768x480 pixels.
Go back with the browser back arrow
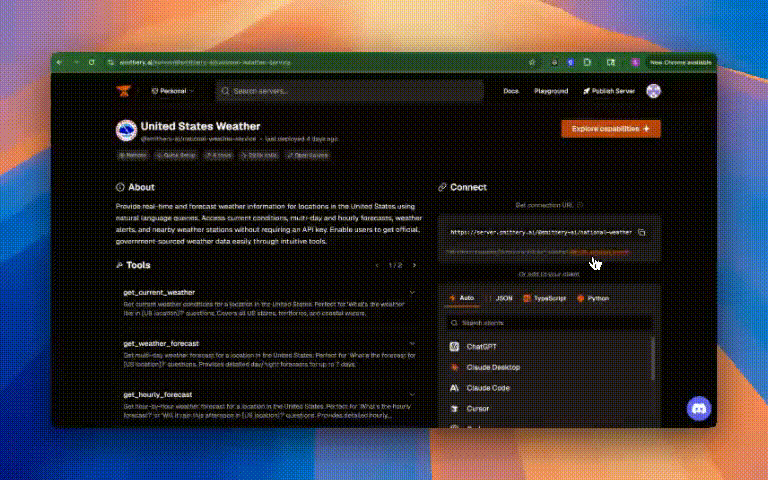coord(59,63)
